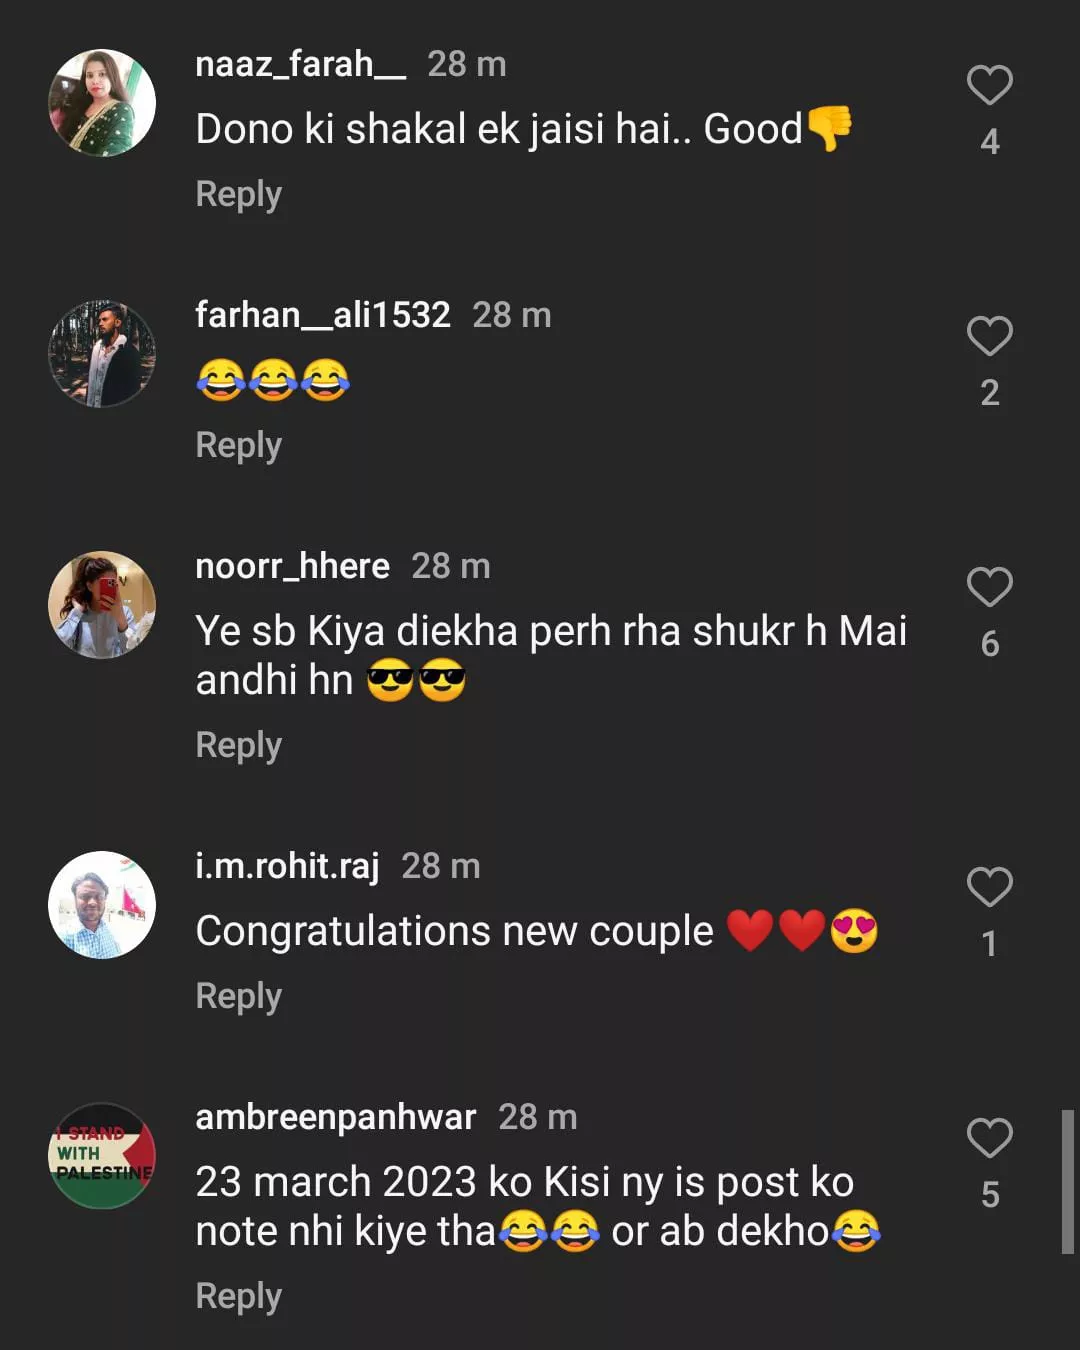Select the ambreenpanhwar username
This screenshot has height=1350, width=1080.
click(335, 1117)
